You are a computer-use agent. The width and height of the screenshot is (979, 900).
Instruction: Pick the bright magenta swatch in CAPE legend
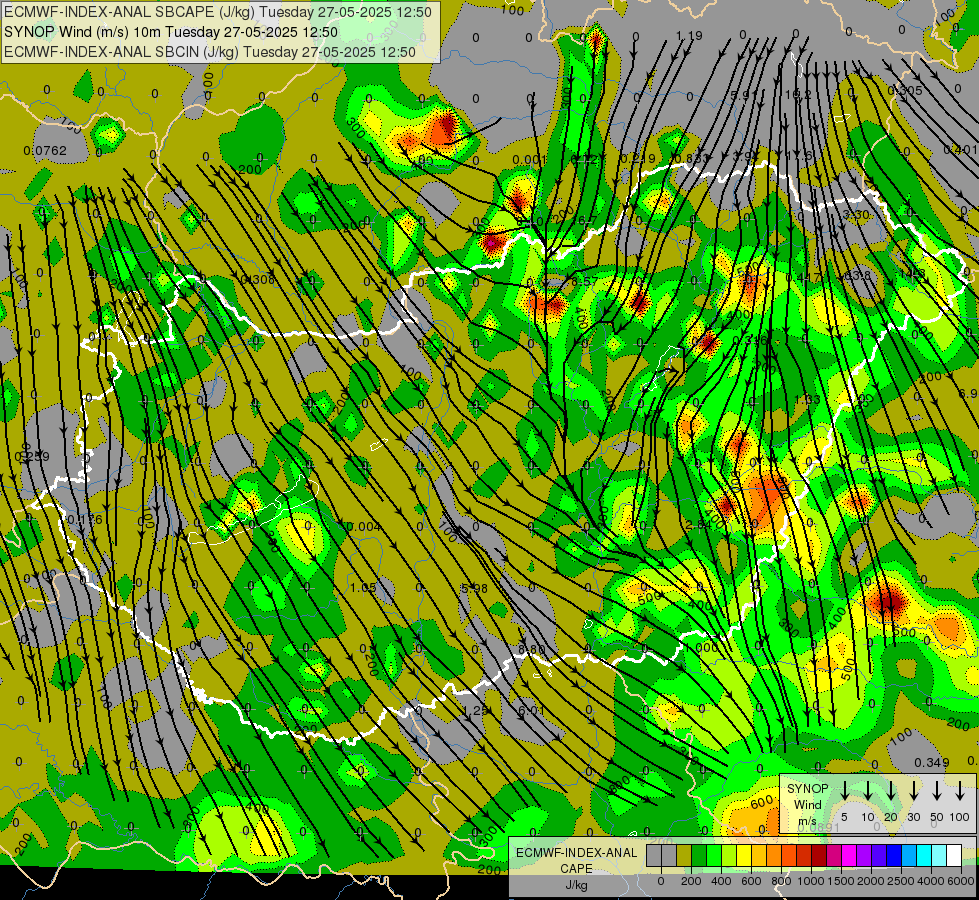coord(849,855)
